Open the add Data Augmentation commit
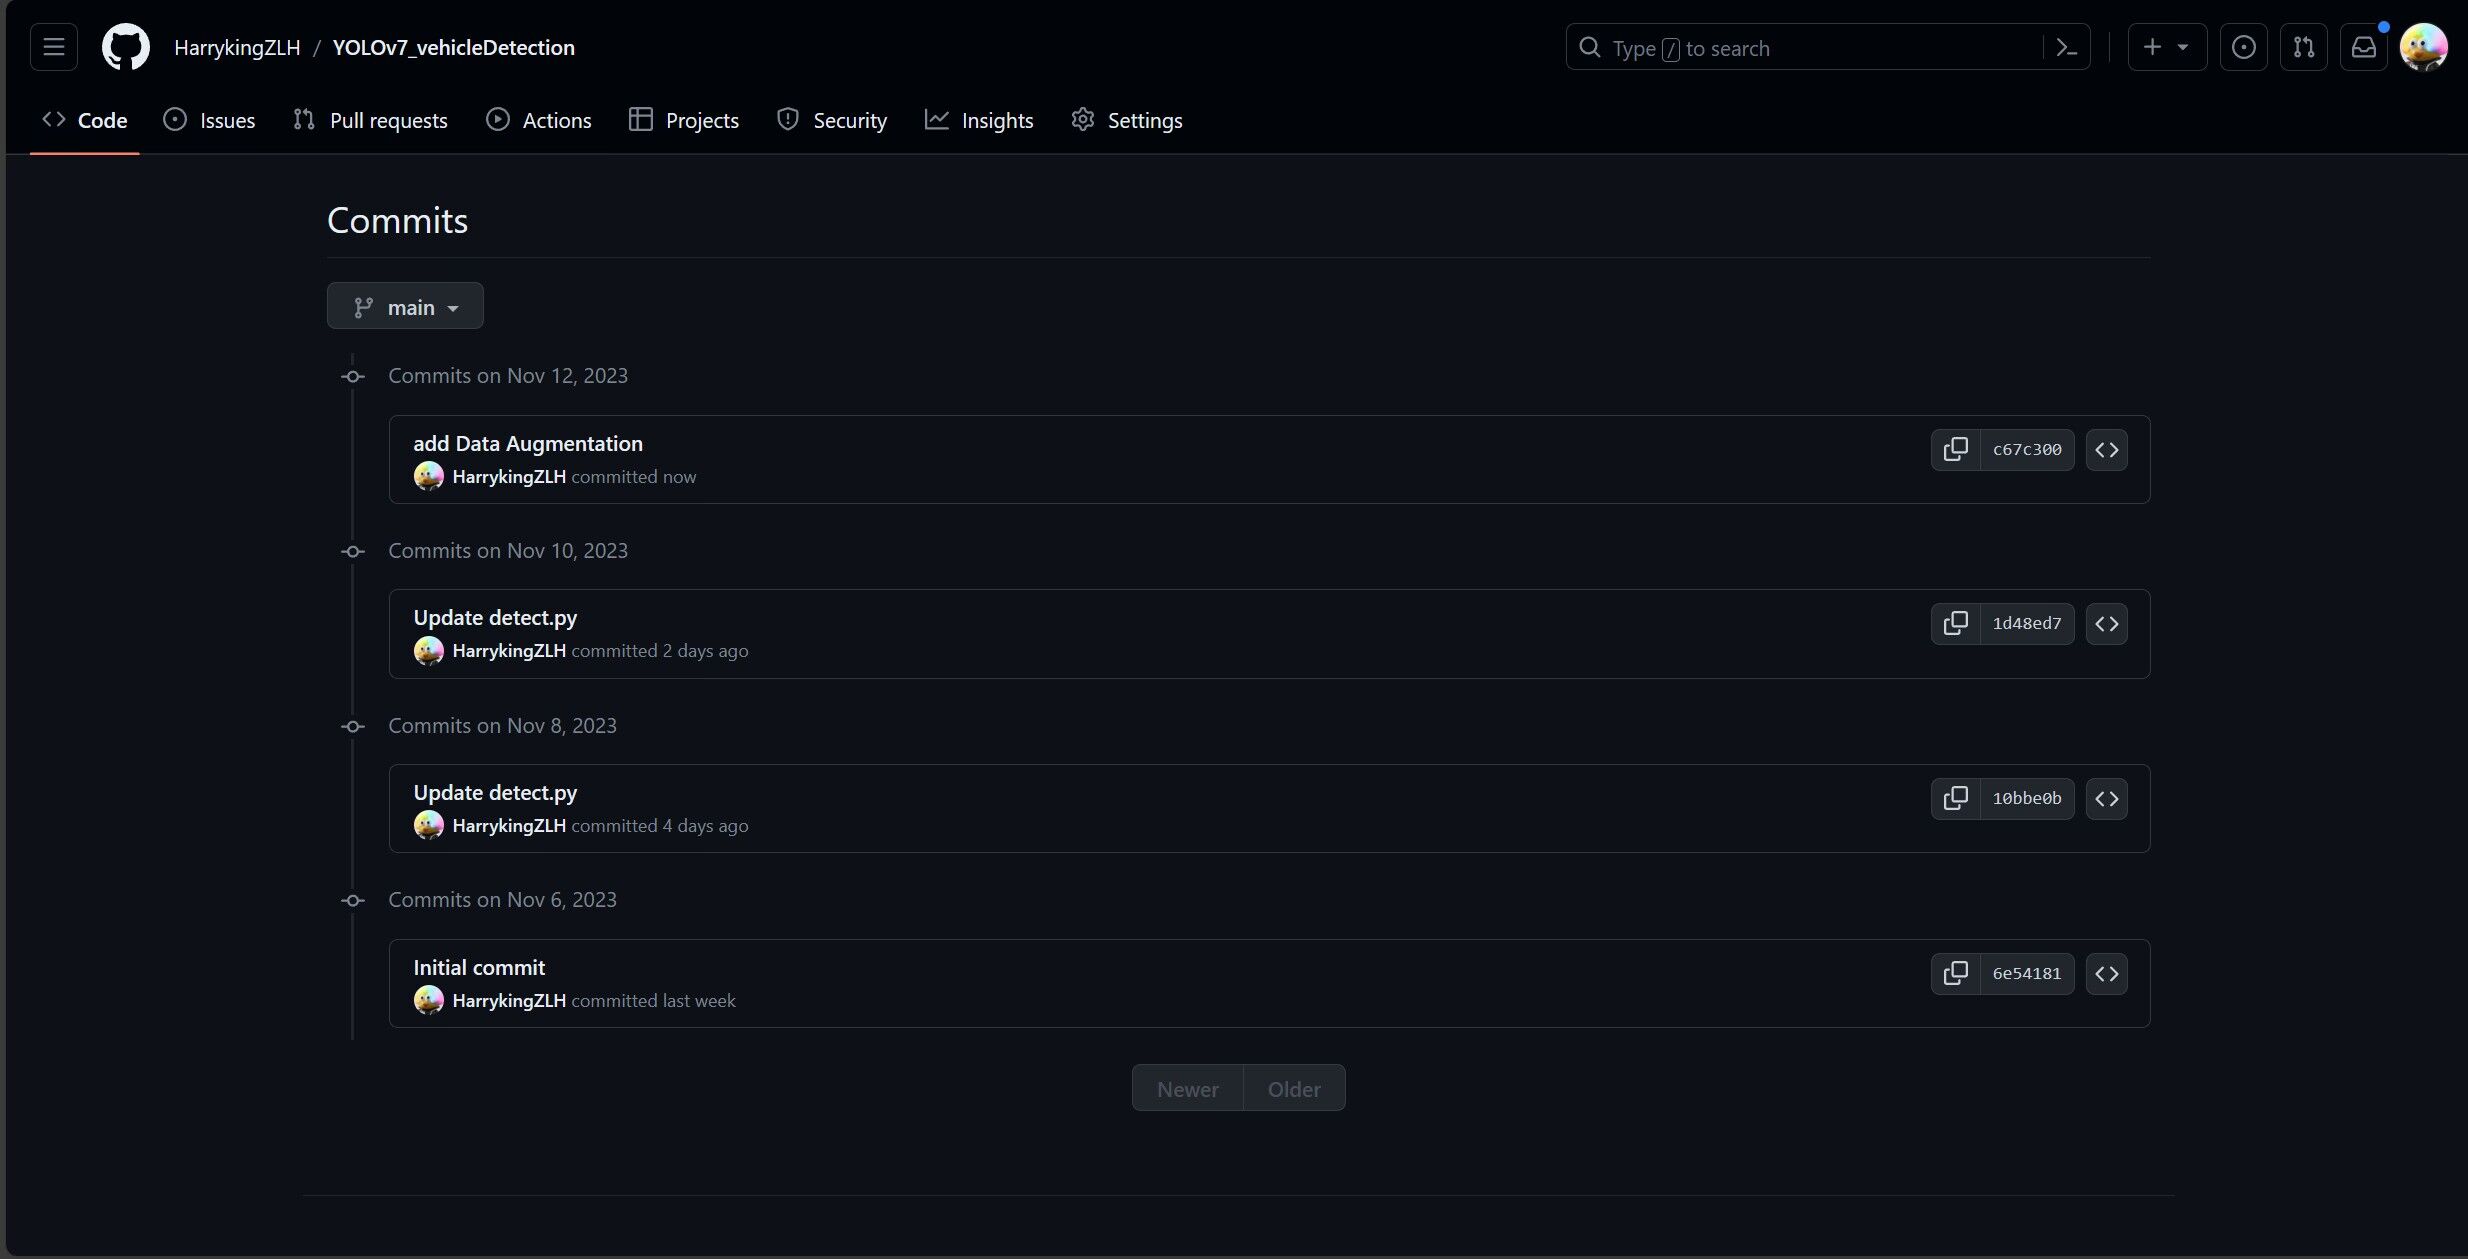The width and height of the screenshot is (2468, 1259). point(528,444)
